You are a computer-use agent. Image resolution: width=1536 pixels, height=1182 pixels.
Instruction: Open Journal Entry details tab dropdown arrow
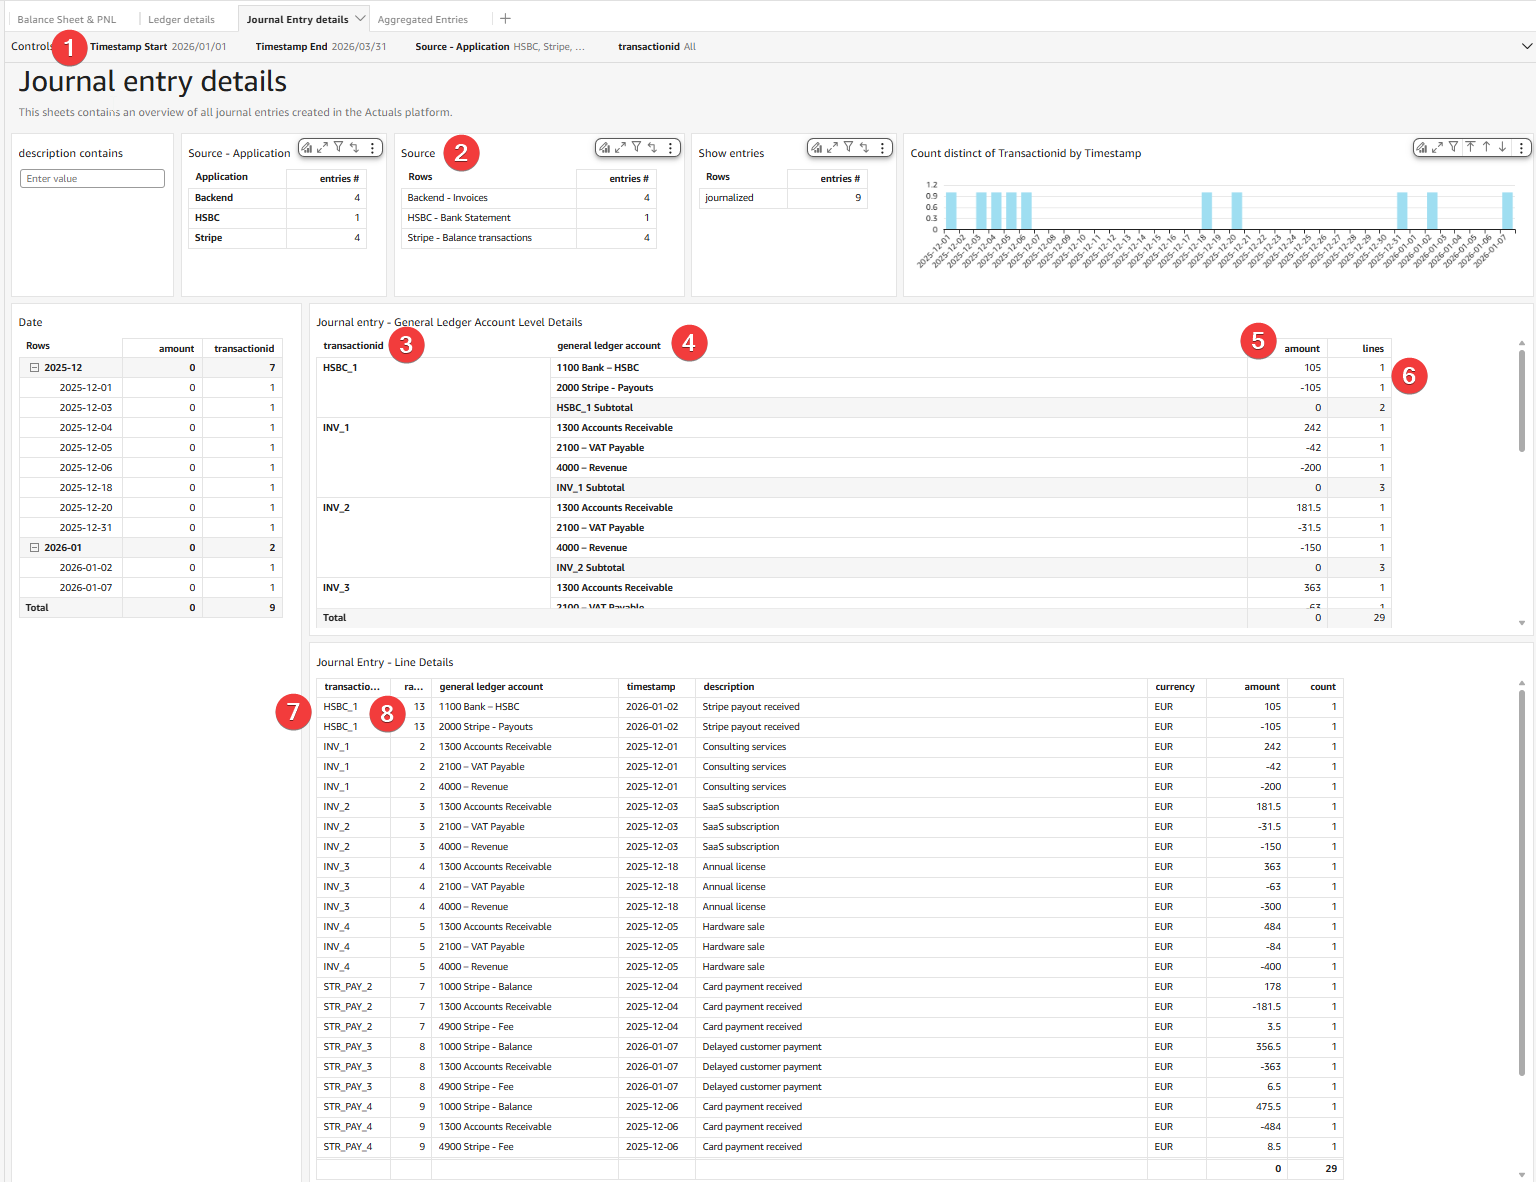[360, 18]
